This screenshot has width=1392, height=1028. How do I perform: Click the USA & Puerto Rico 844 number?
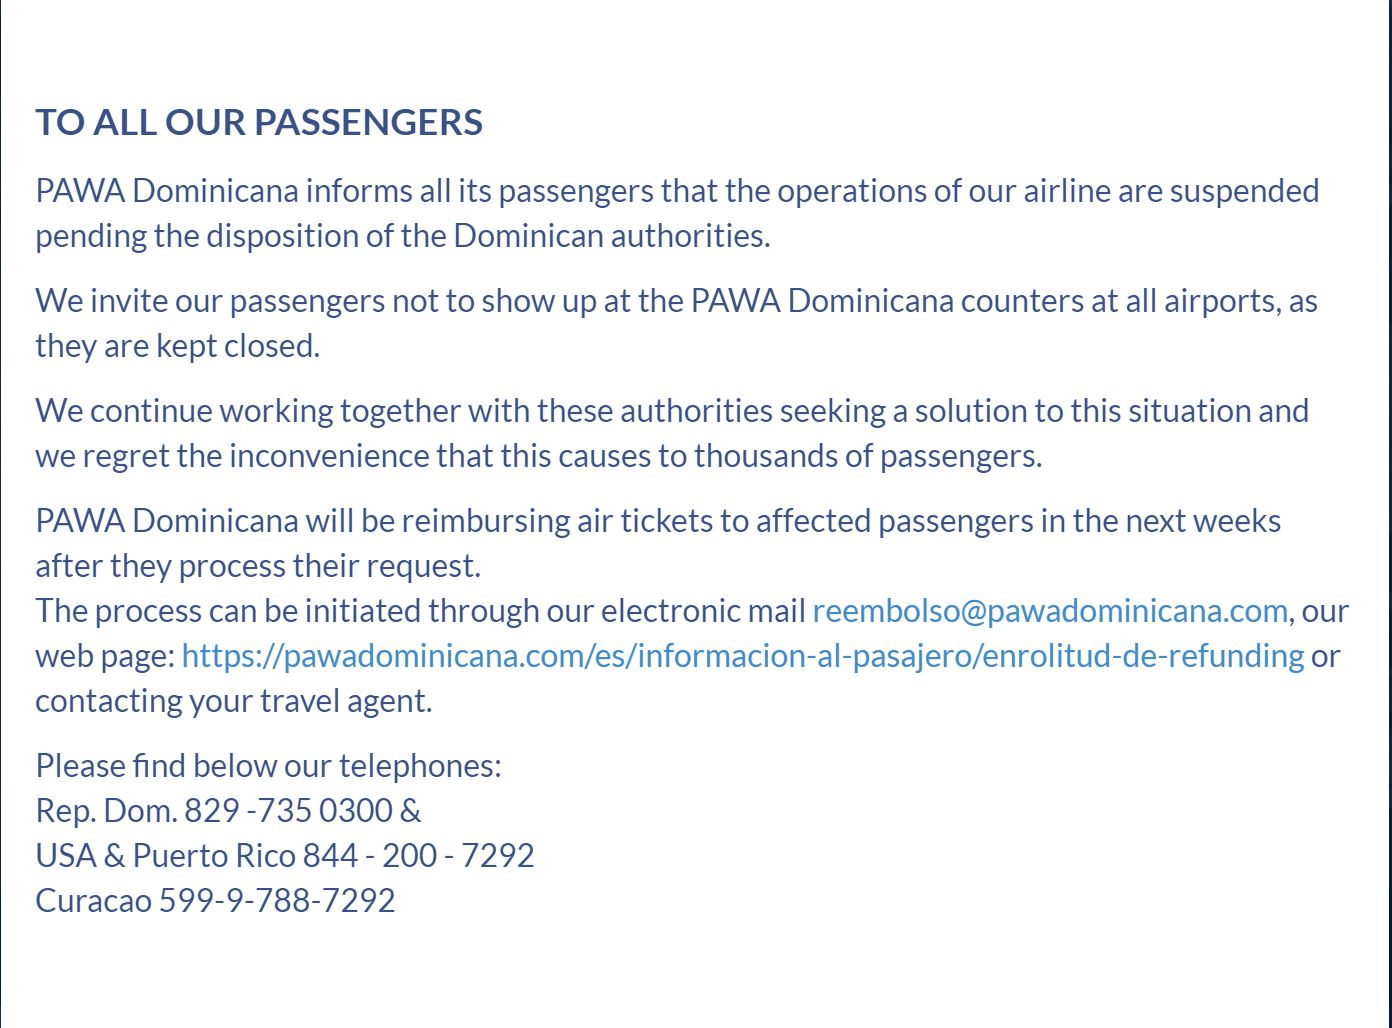(x=285, y=855)
